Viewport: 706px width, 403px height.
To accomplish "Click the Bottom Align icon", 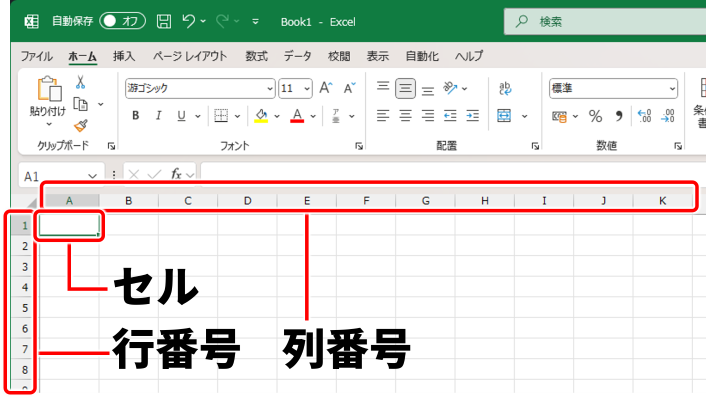I will 428,90.
